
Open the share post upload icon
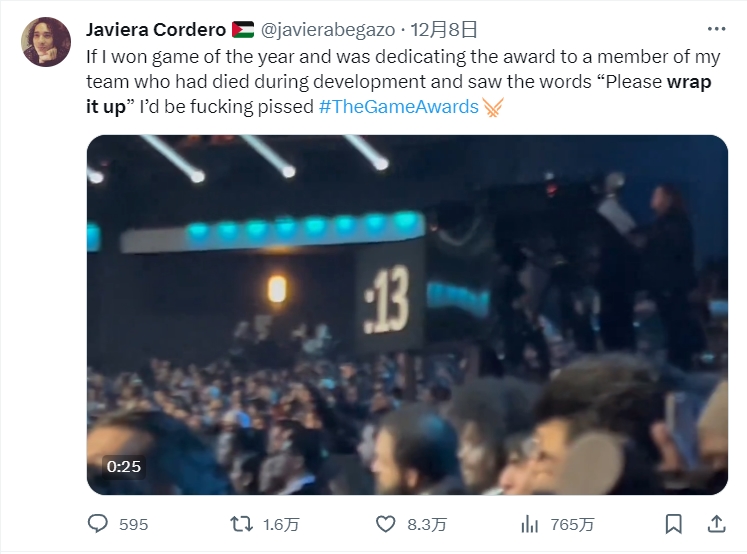tap(716, 524)
